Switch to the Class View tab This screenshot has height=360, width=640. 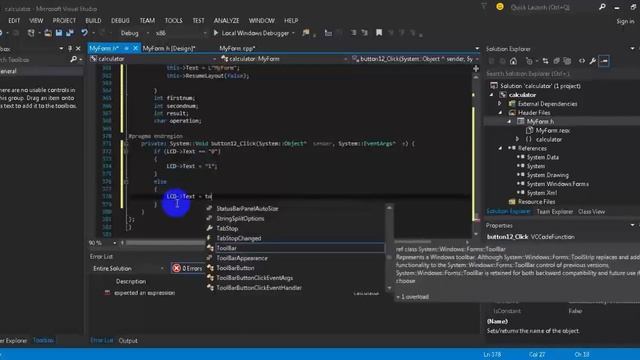(x=591, y=211)
